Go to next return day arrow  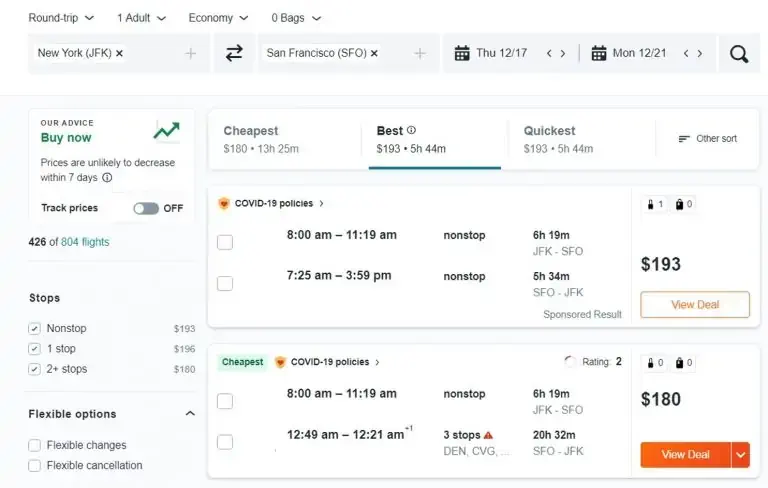pos(700,53)
